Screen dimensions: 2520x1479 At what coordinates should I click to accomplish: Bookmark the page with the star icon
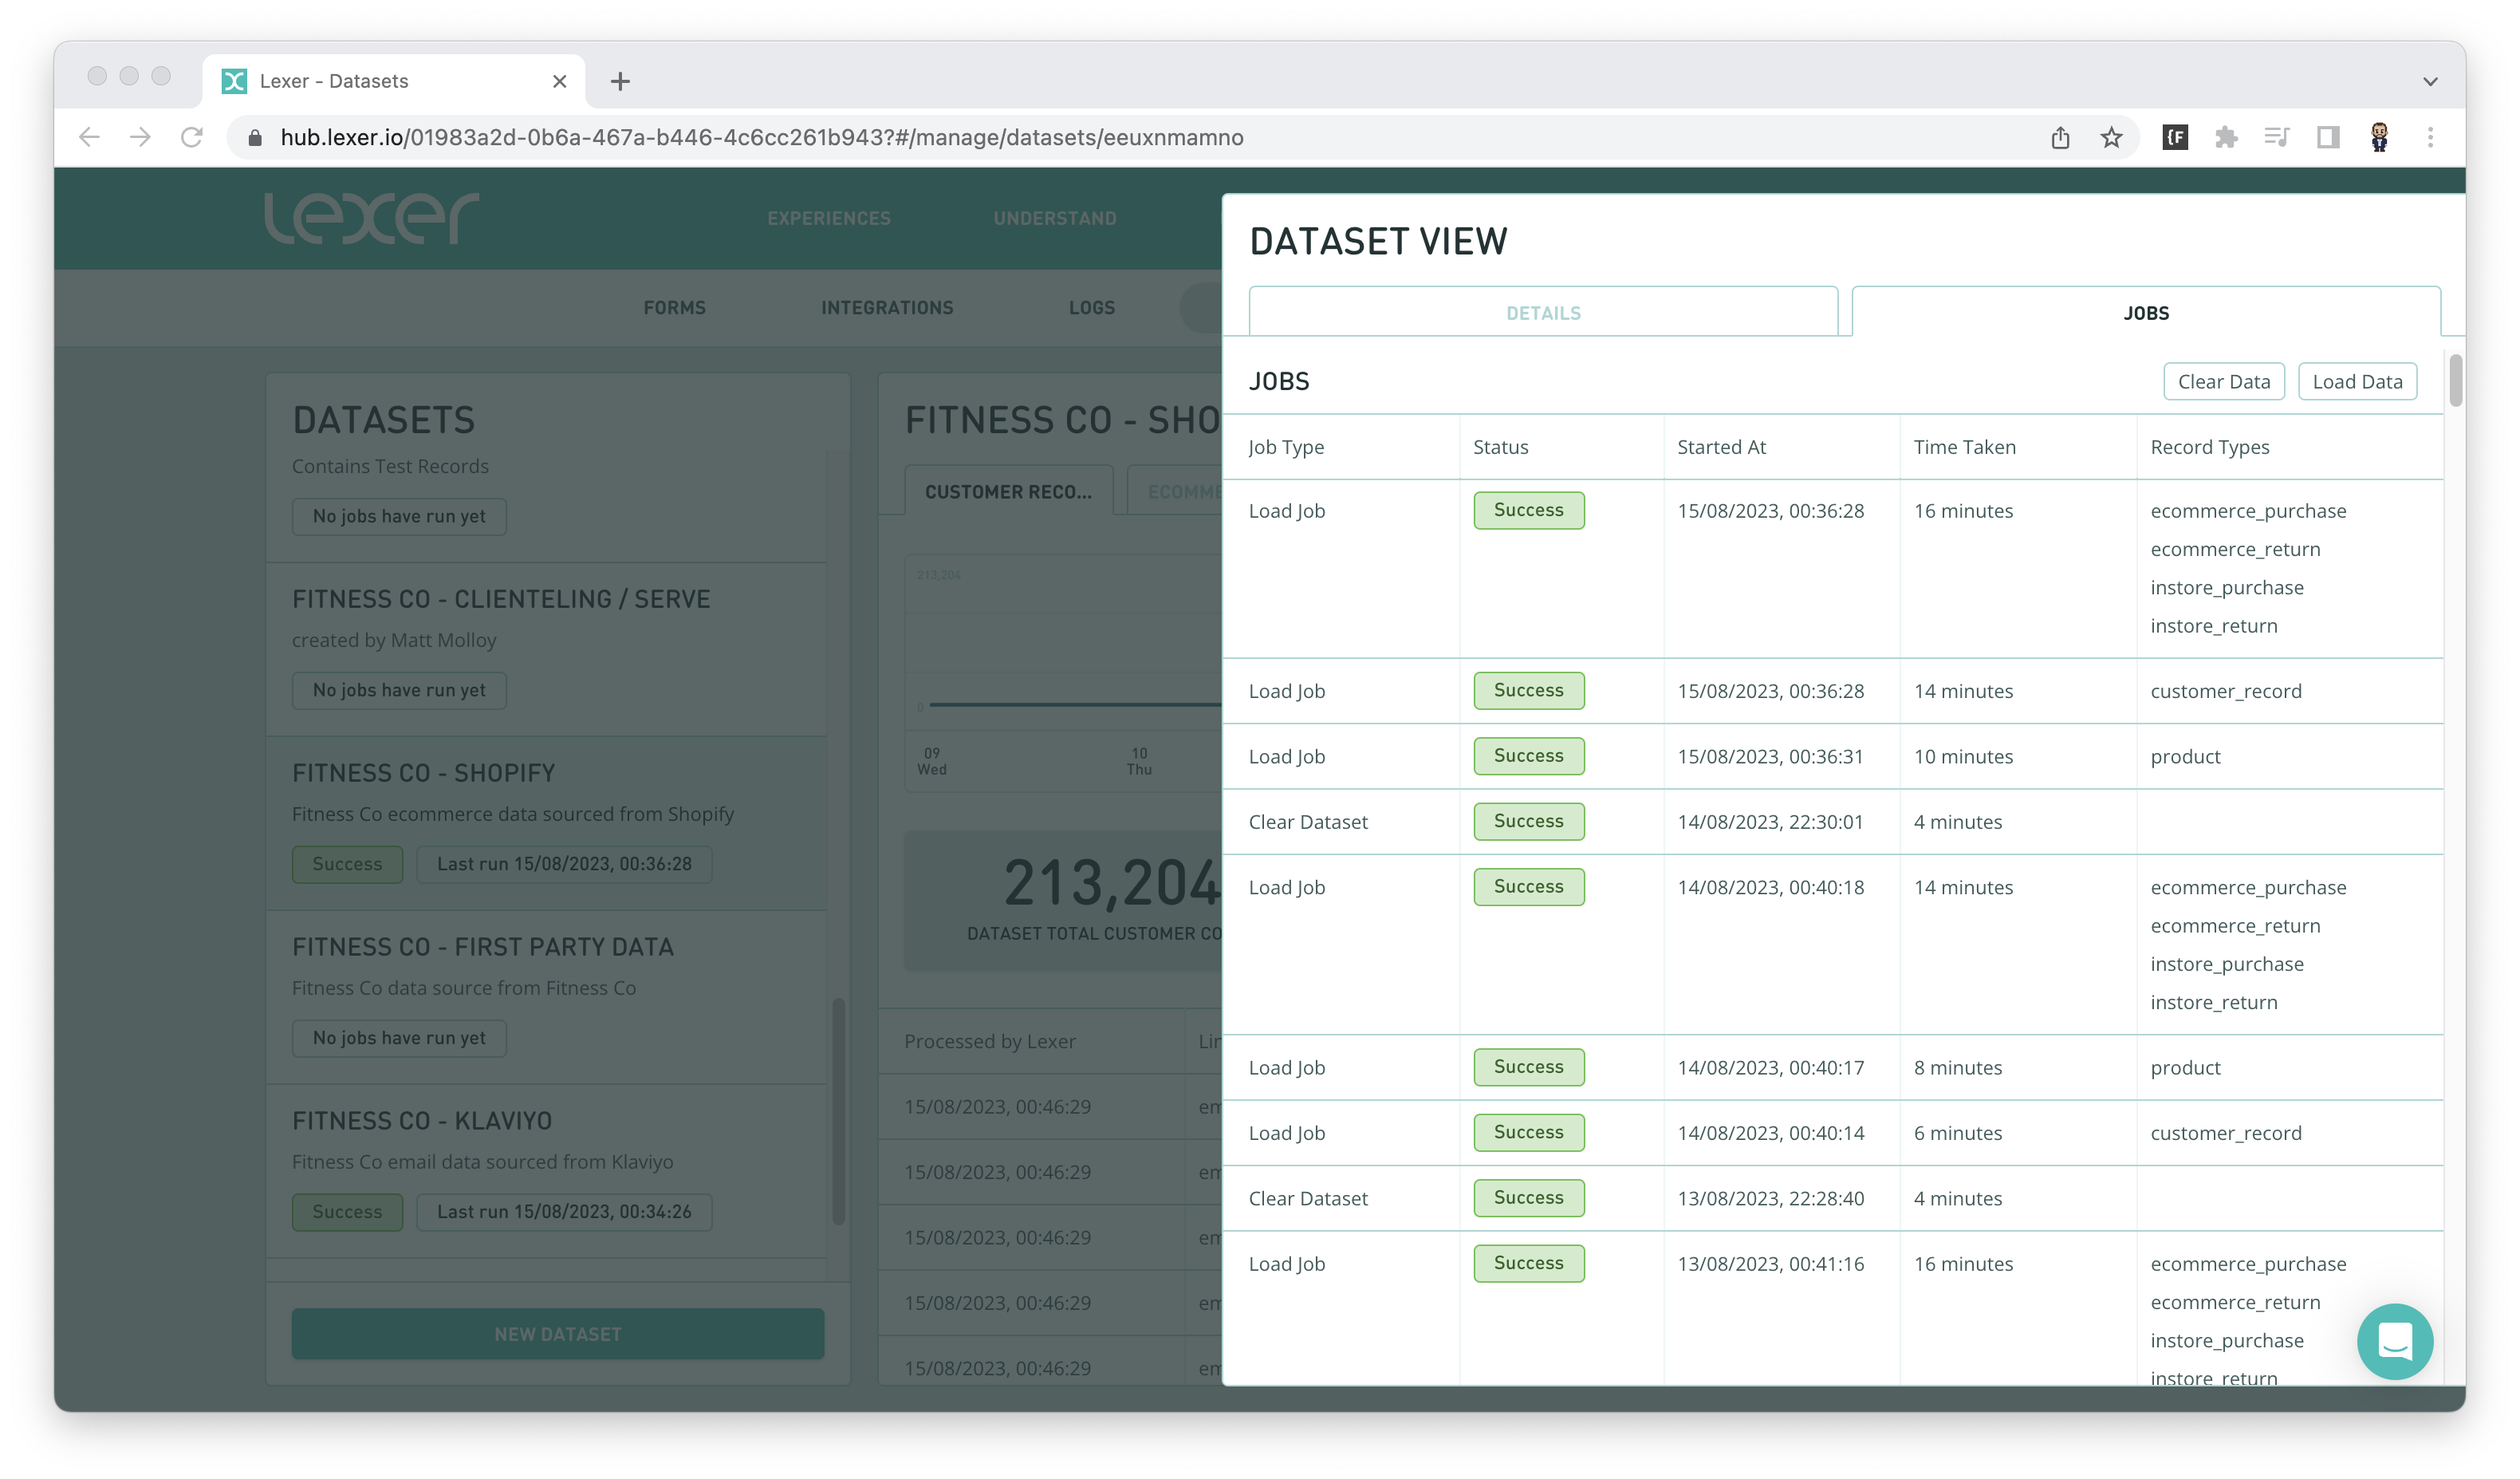coord(2110,137)
